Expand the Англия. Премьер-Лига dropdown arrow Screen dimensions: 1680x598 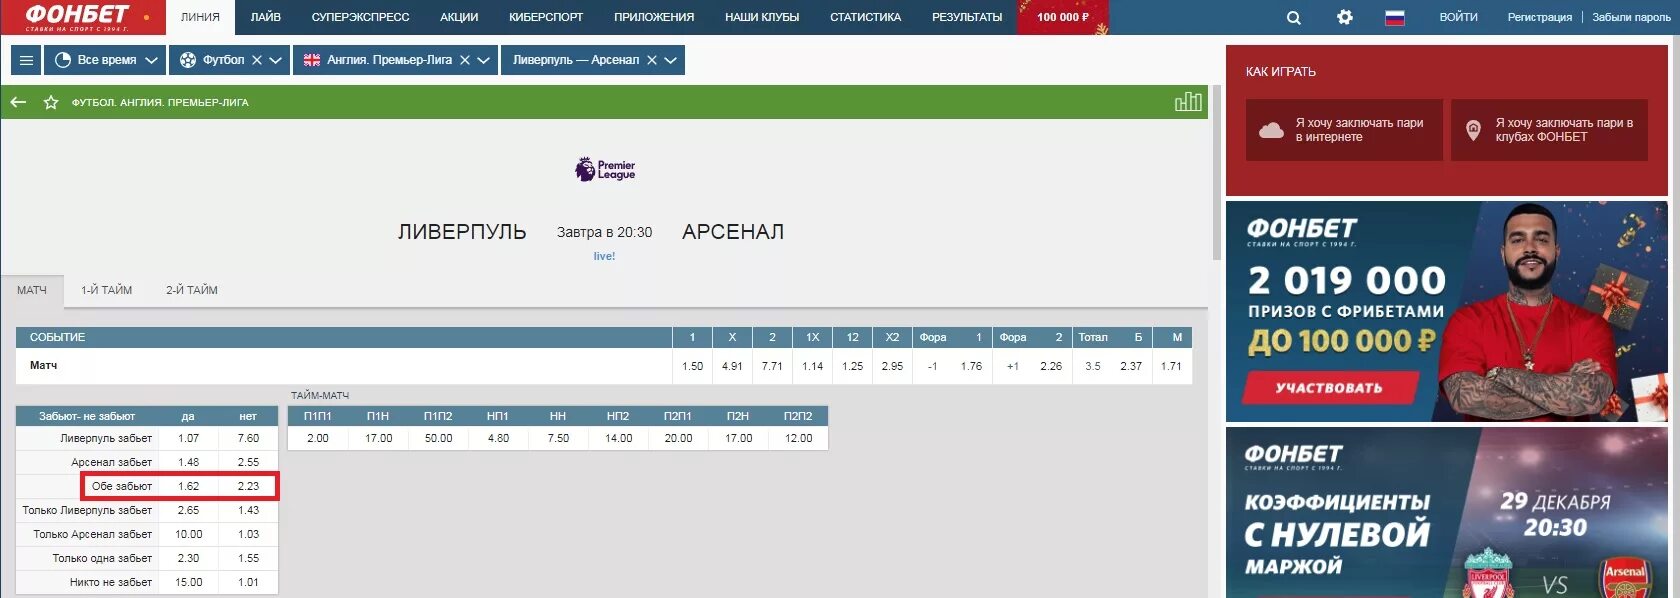point(484,60)
